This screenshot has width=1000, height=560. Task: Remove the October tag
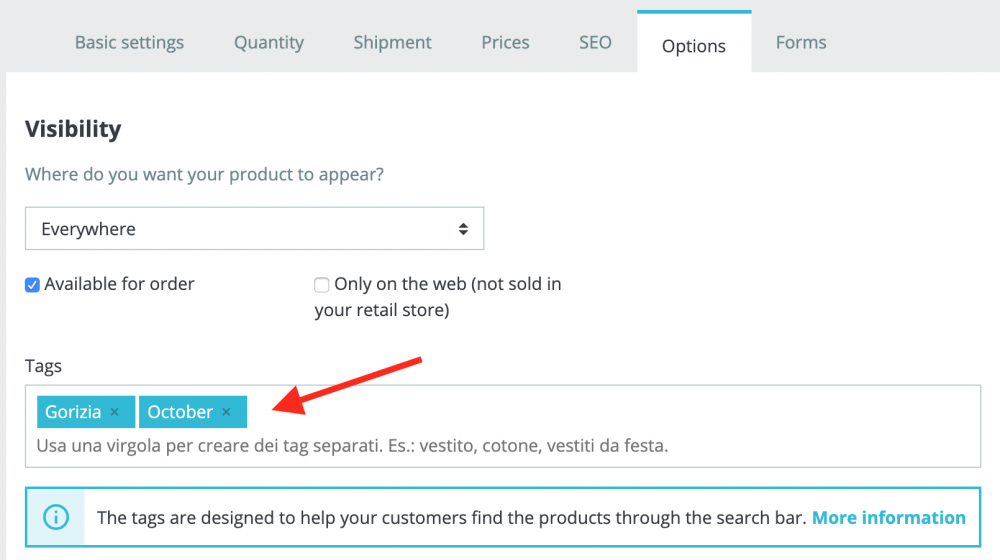(226, 412)
